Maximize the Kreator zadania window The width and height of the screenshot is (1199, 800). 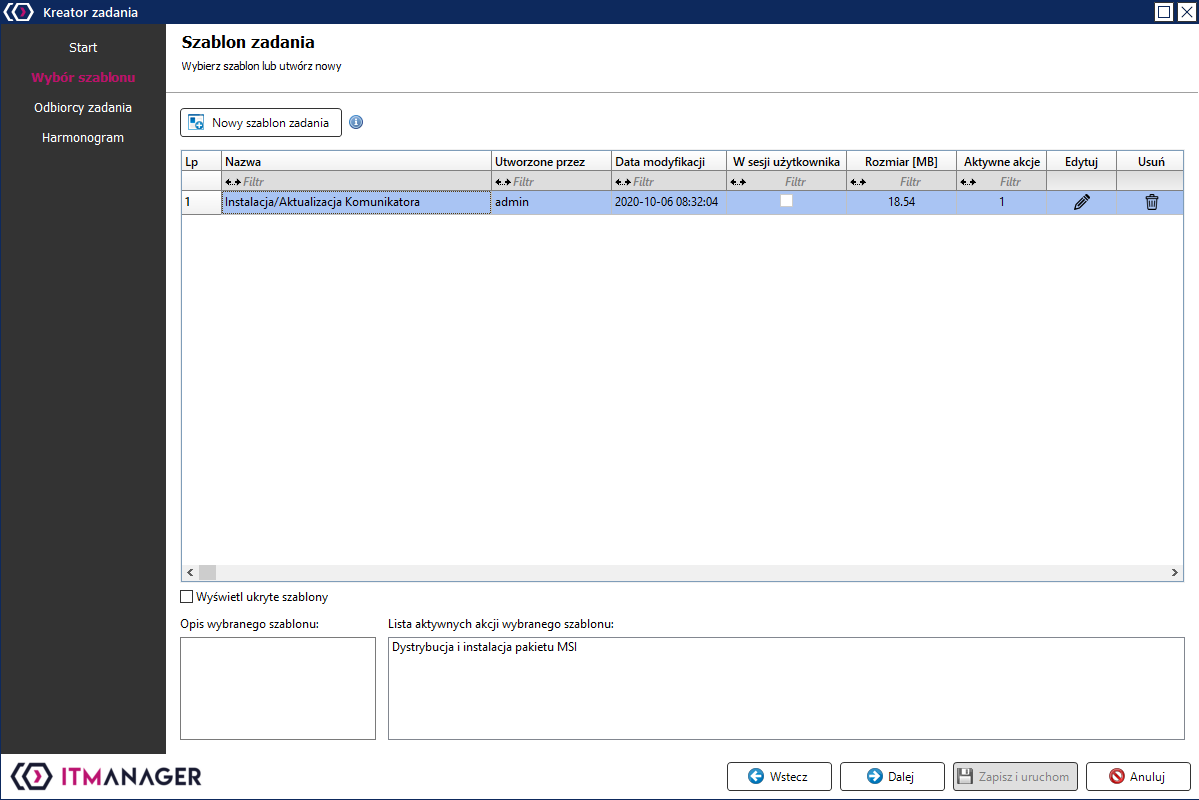(x=1164, y=11)
